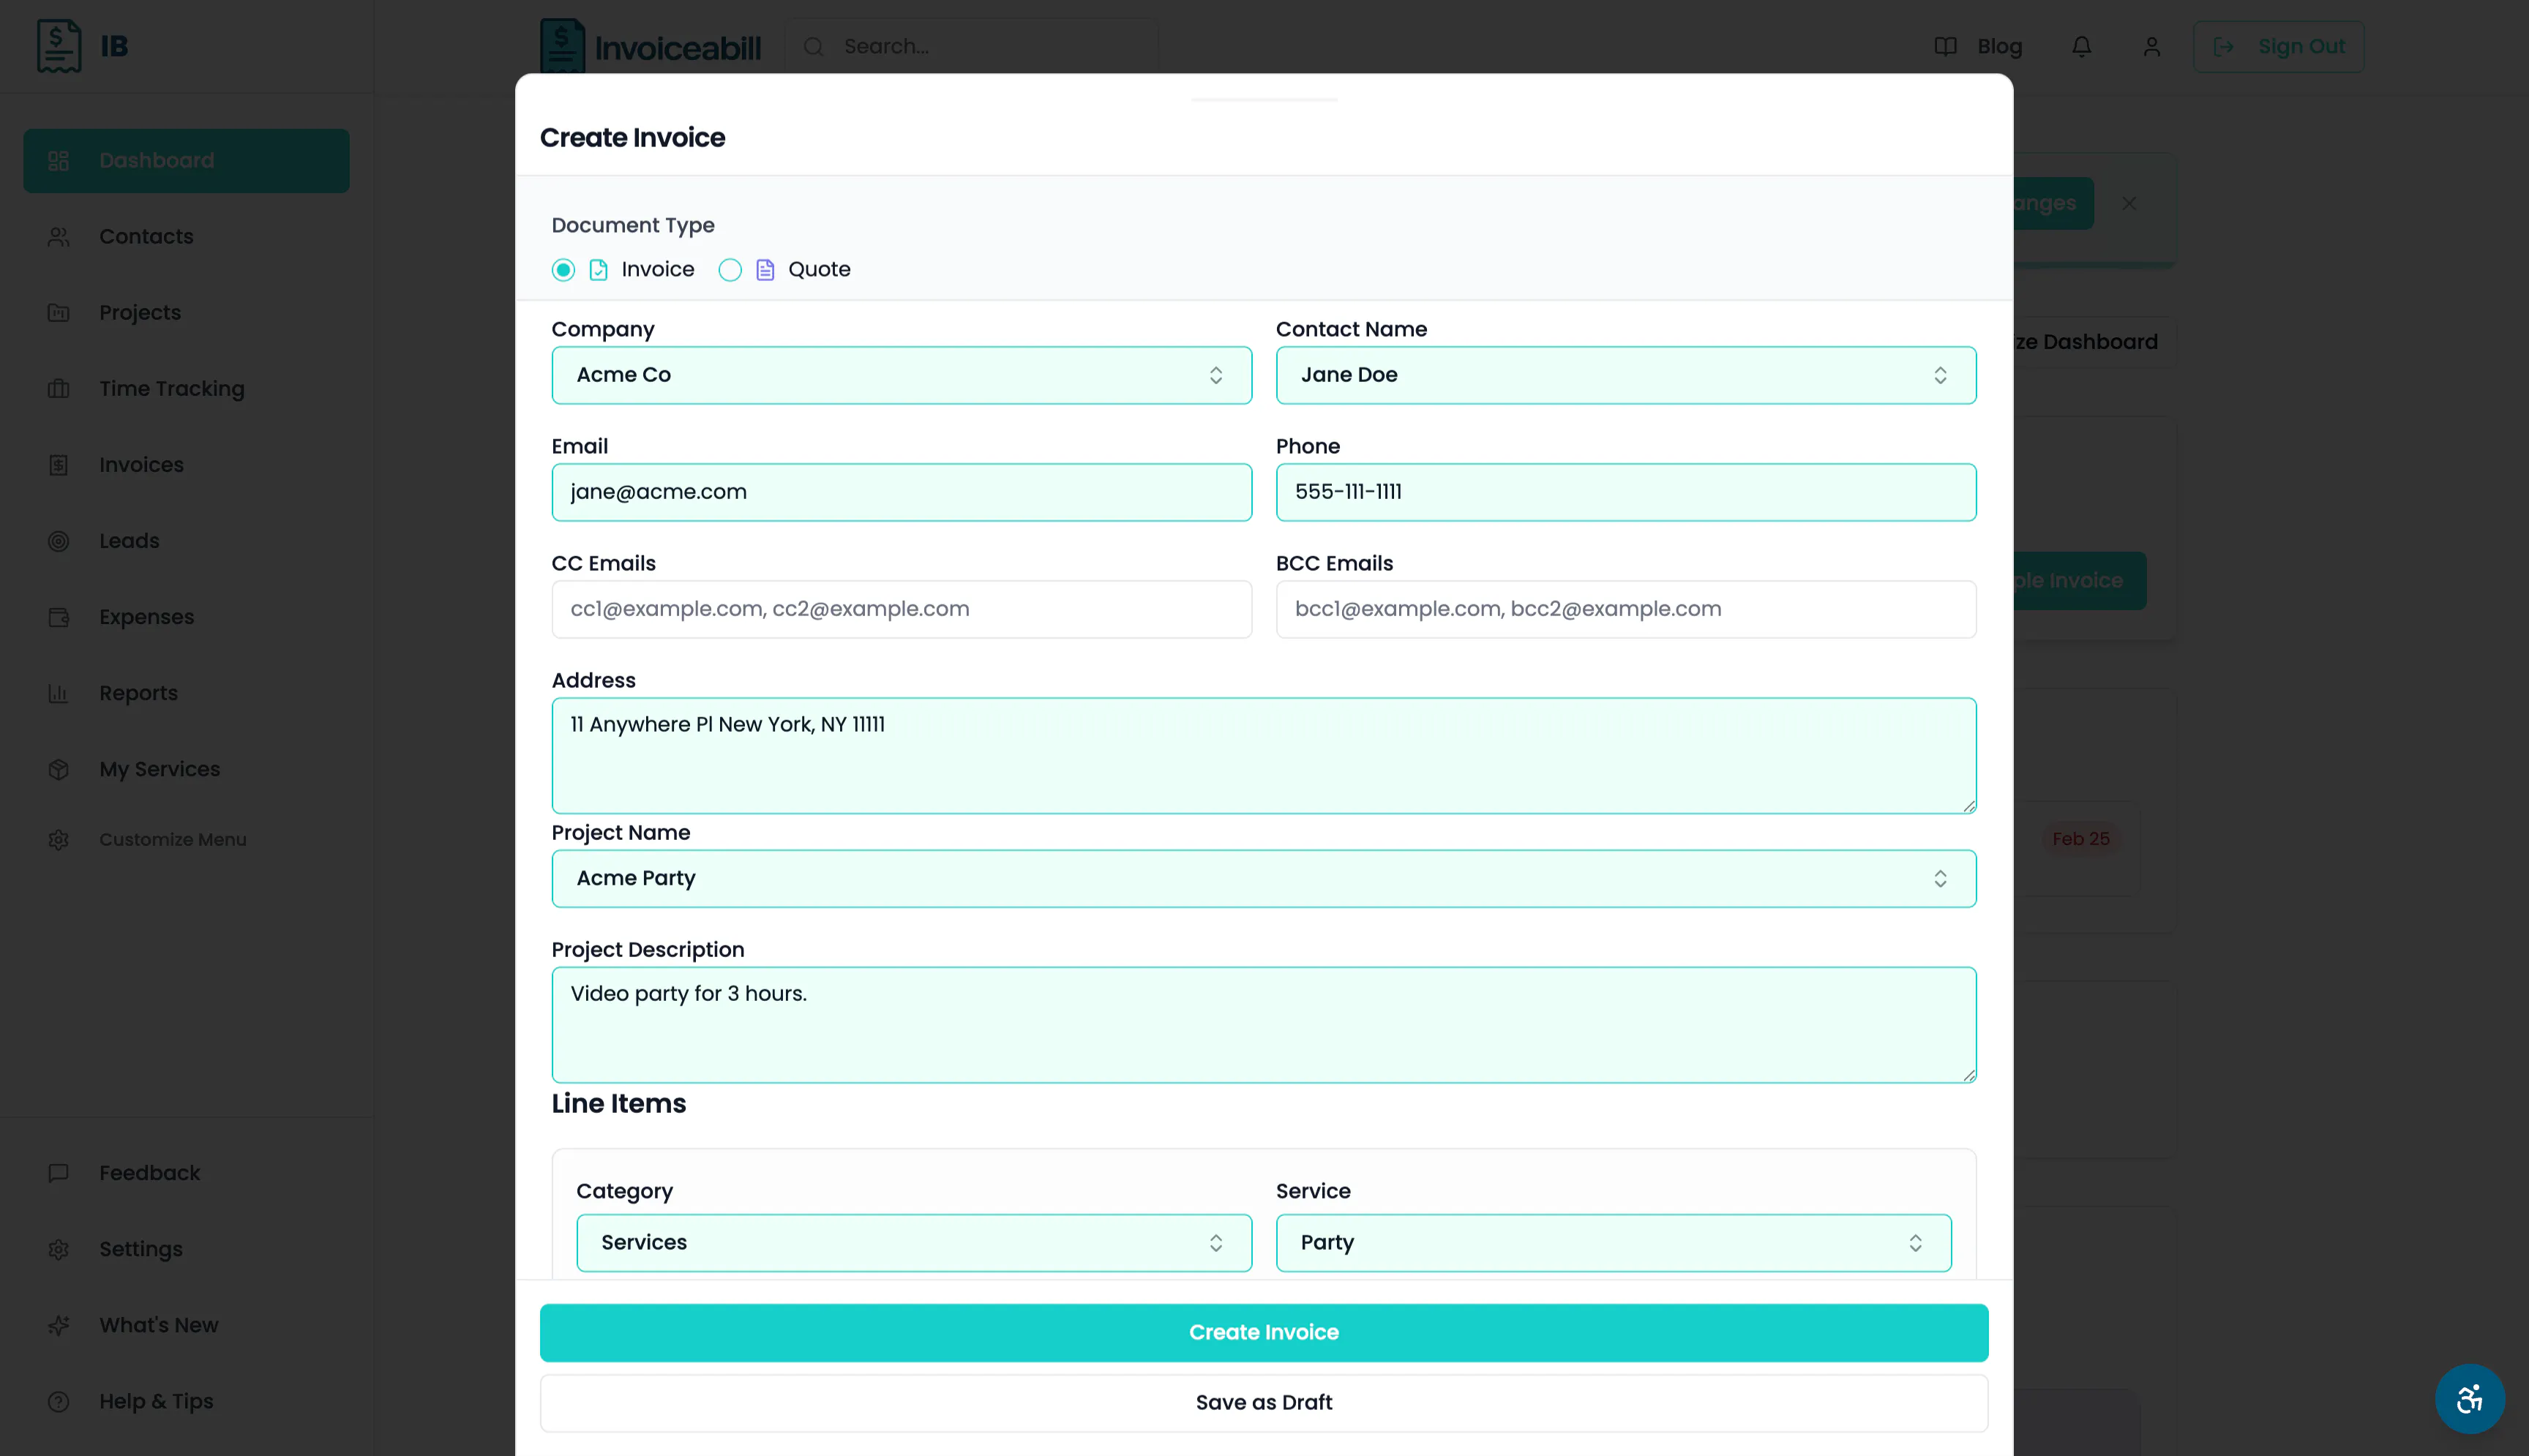The image size is (2529, 1456).
Task: Open What's New in sidebar
Action: point(187,1325)
